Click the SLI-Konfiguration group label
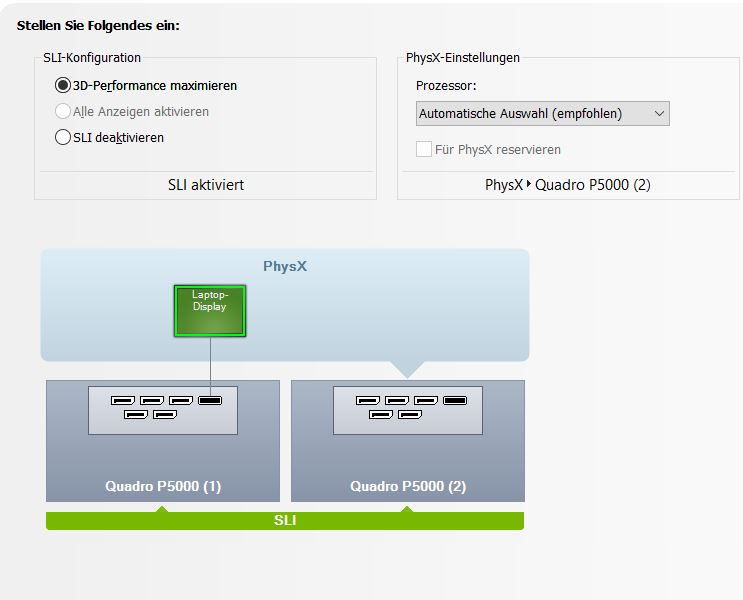 [92, 58]
